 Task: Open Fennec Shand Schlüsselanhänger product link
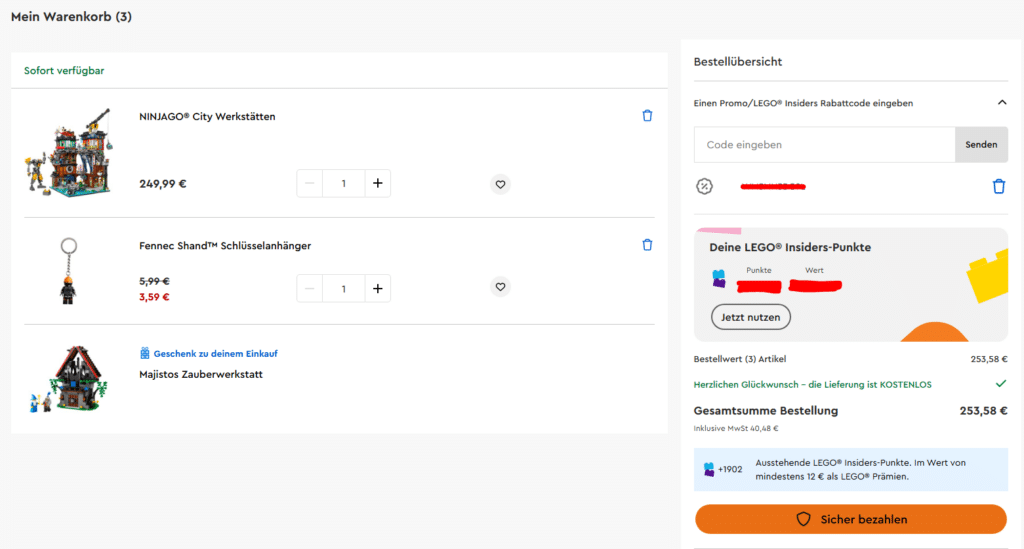coord(225,246)
